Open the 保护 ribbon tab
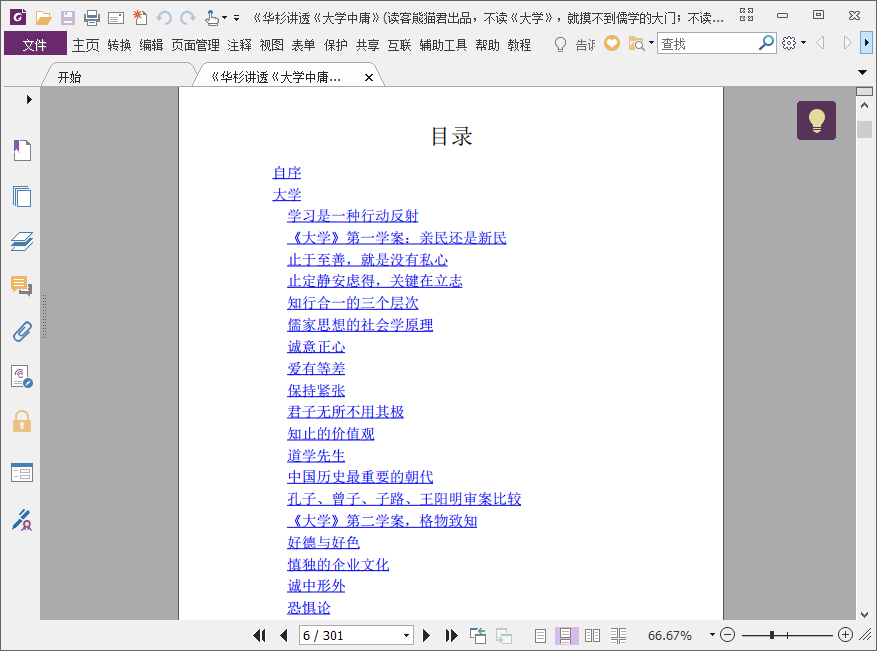 tap(336, 45)
